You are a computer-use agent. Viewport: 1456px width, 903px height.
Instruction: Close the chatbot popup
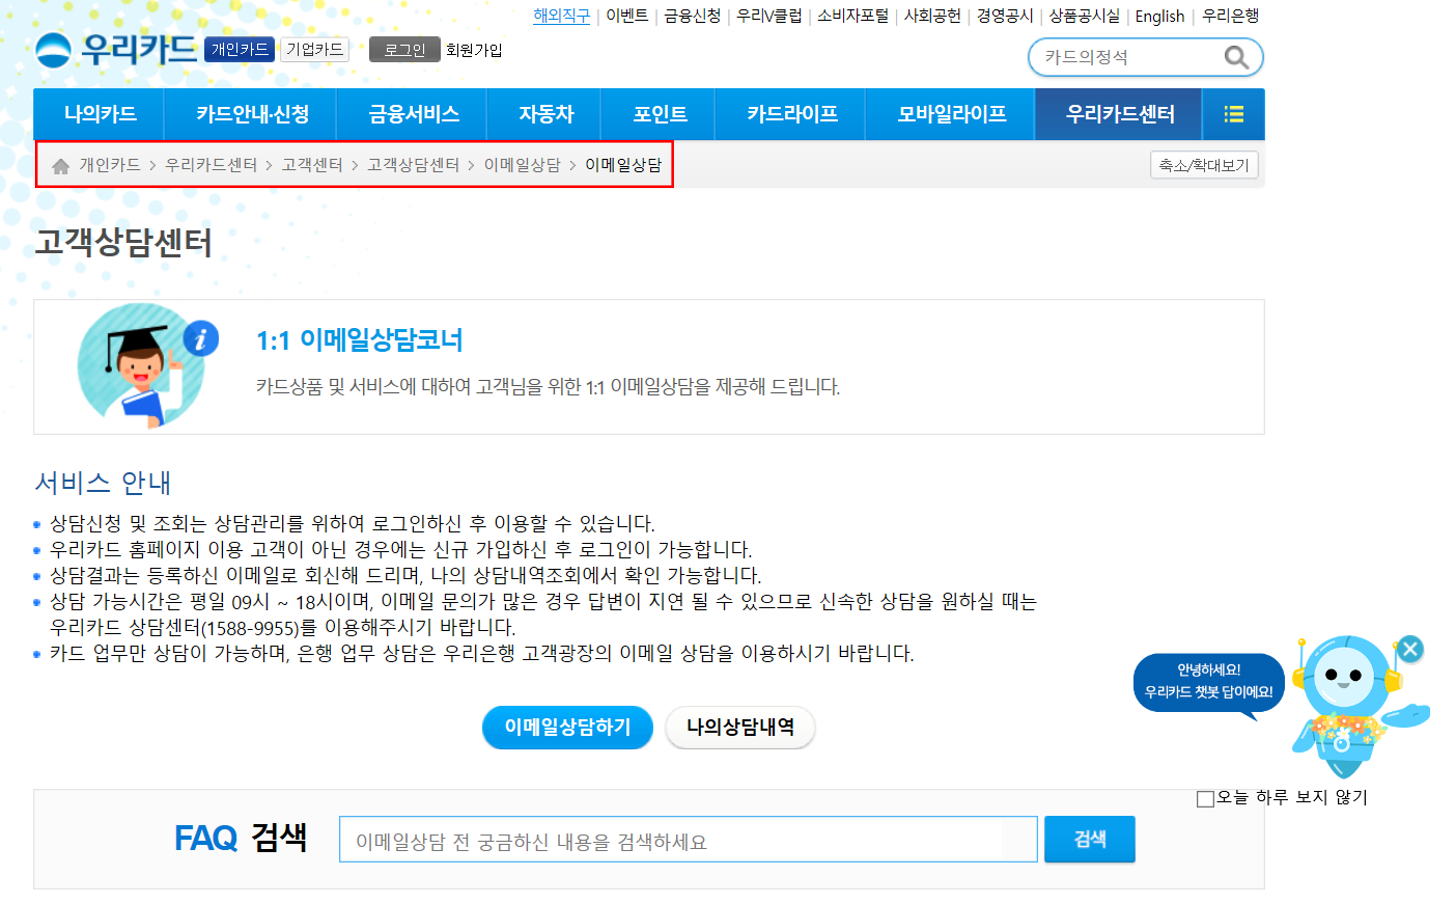pyautogui.click(x=1410, y=649)
